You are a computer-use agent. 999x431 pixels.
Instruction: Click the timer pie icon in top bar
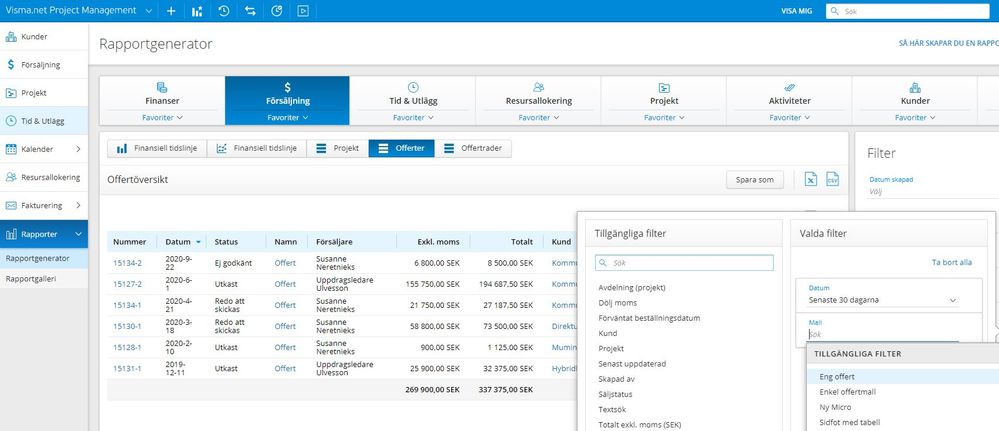pyautogui.click(x=277, y=11)
